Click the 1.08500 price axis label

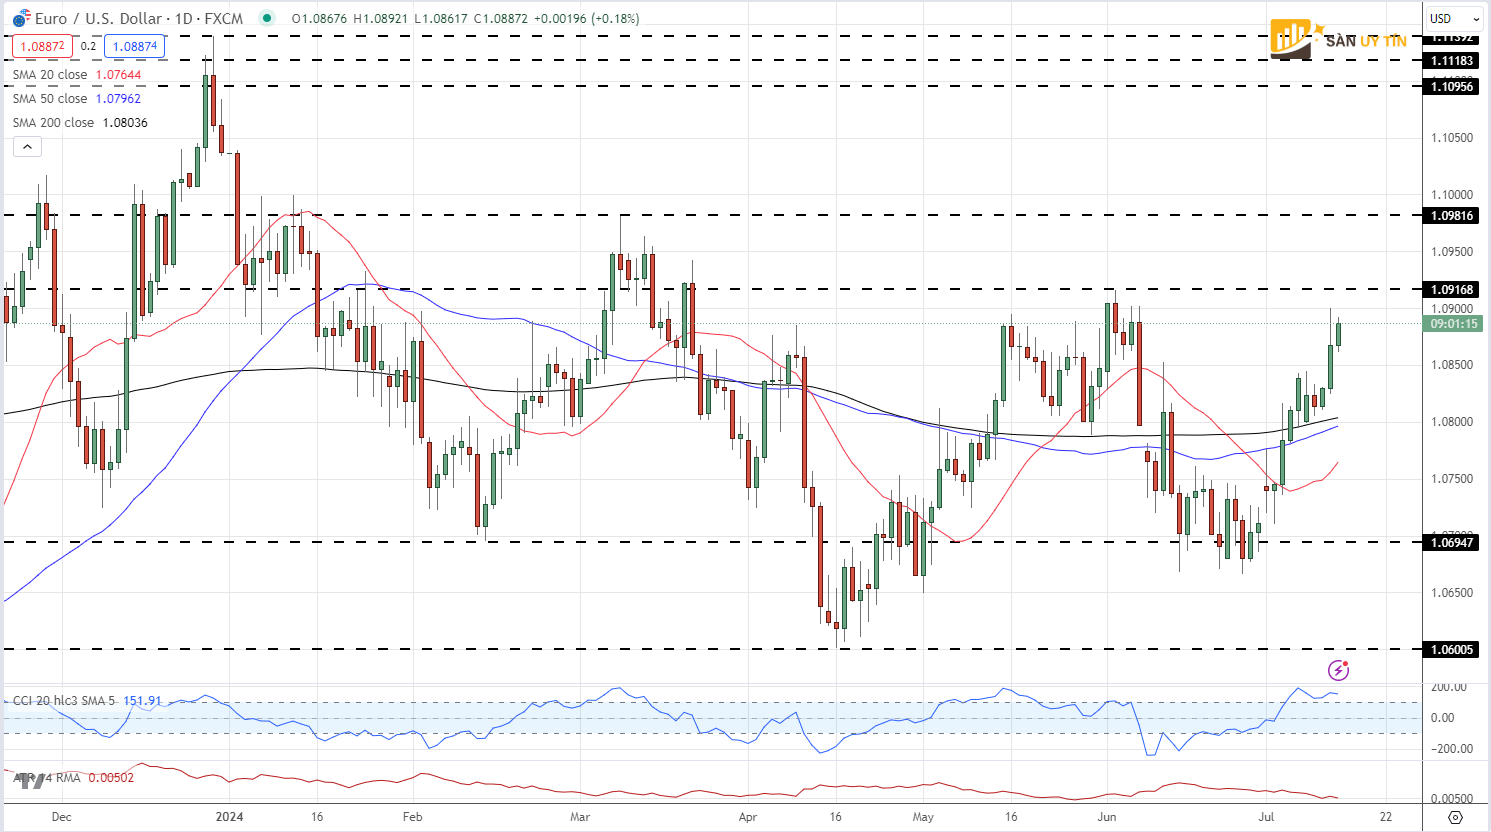point(1452,365)
